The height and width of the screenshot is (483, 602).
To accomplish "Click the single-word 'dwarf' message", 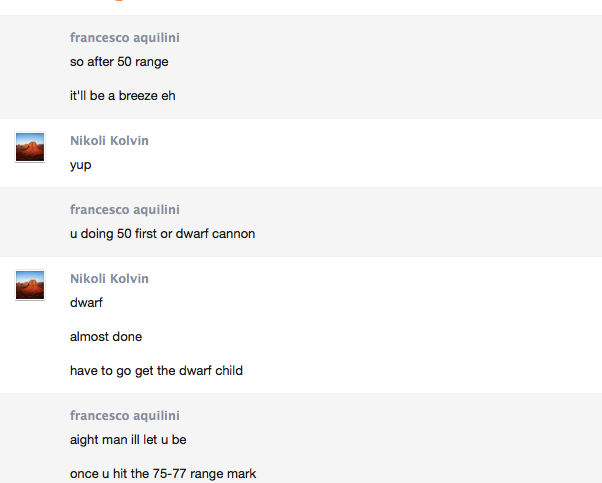I will pos(86,303).
